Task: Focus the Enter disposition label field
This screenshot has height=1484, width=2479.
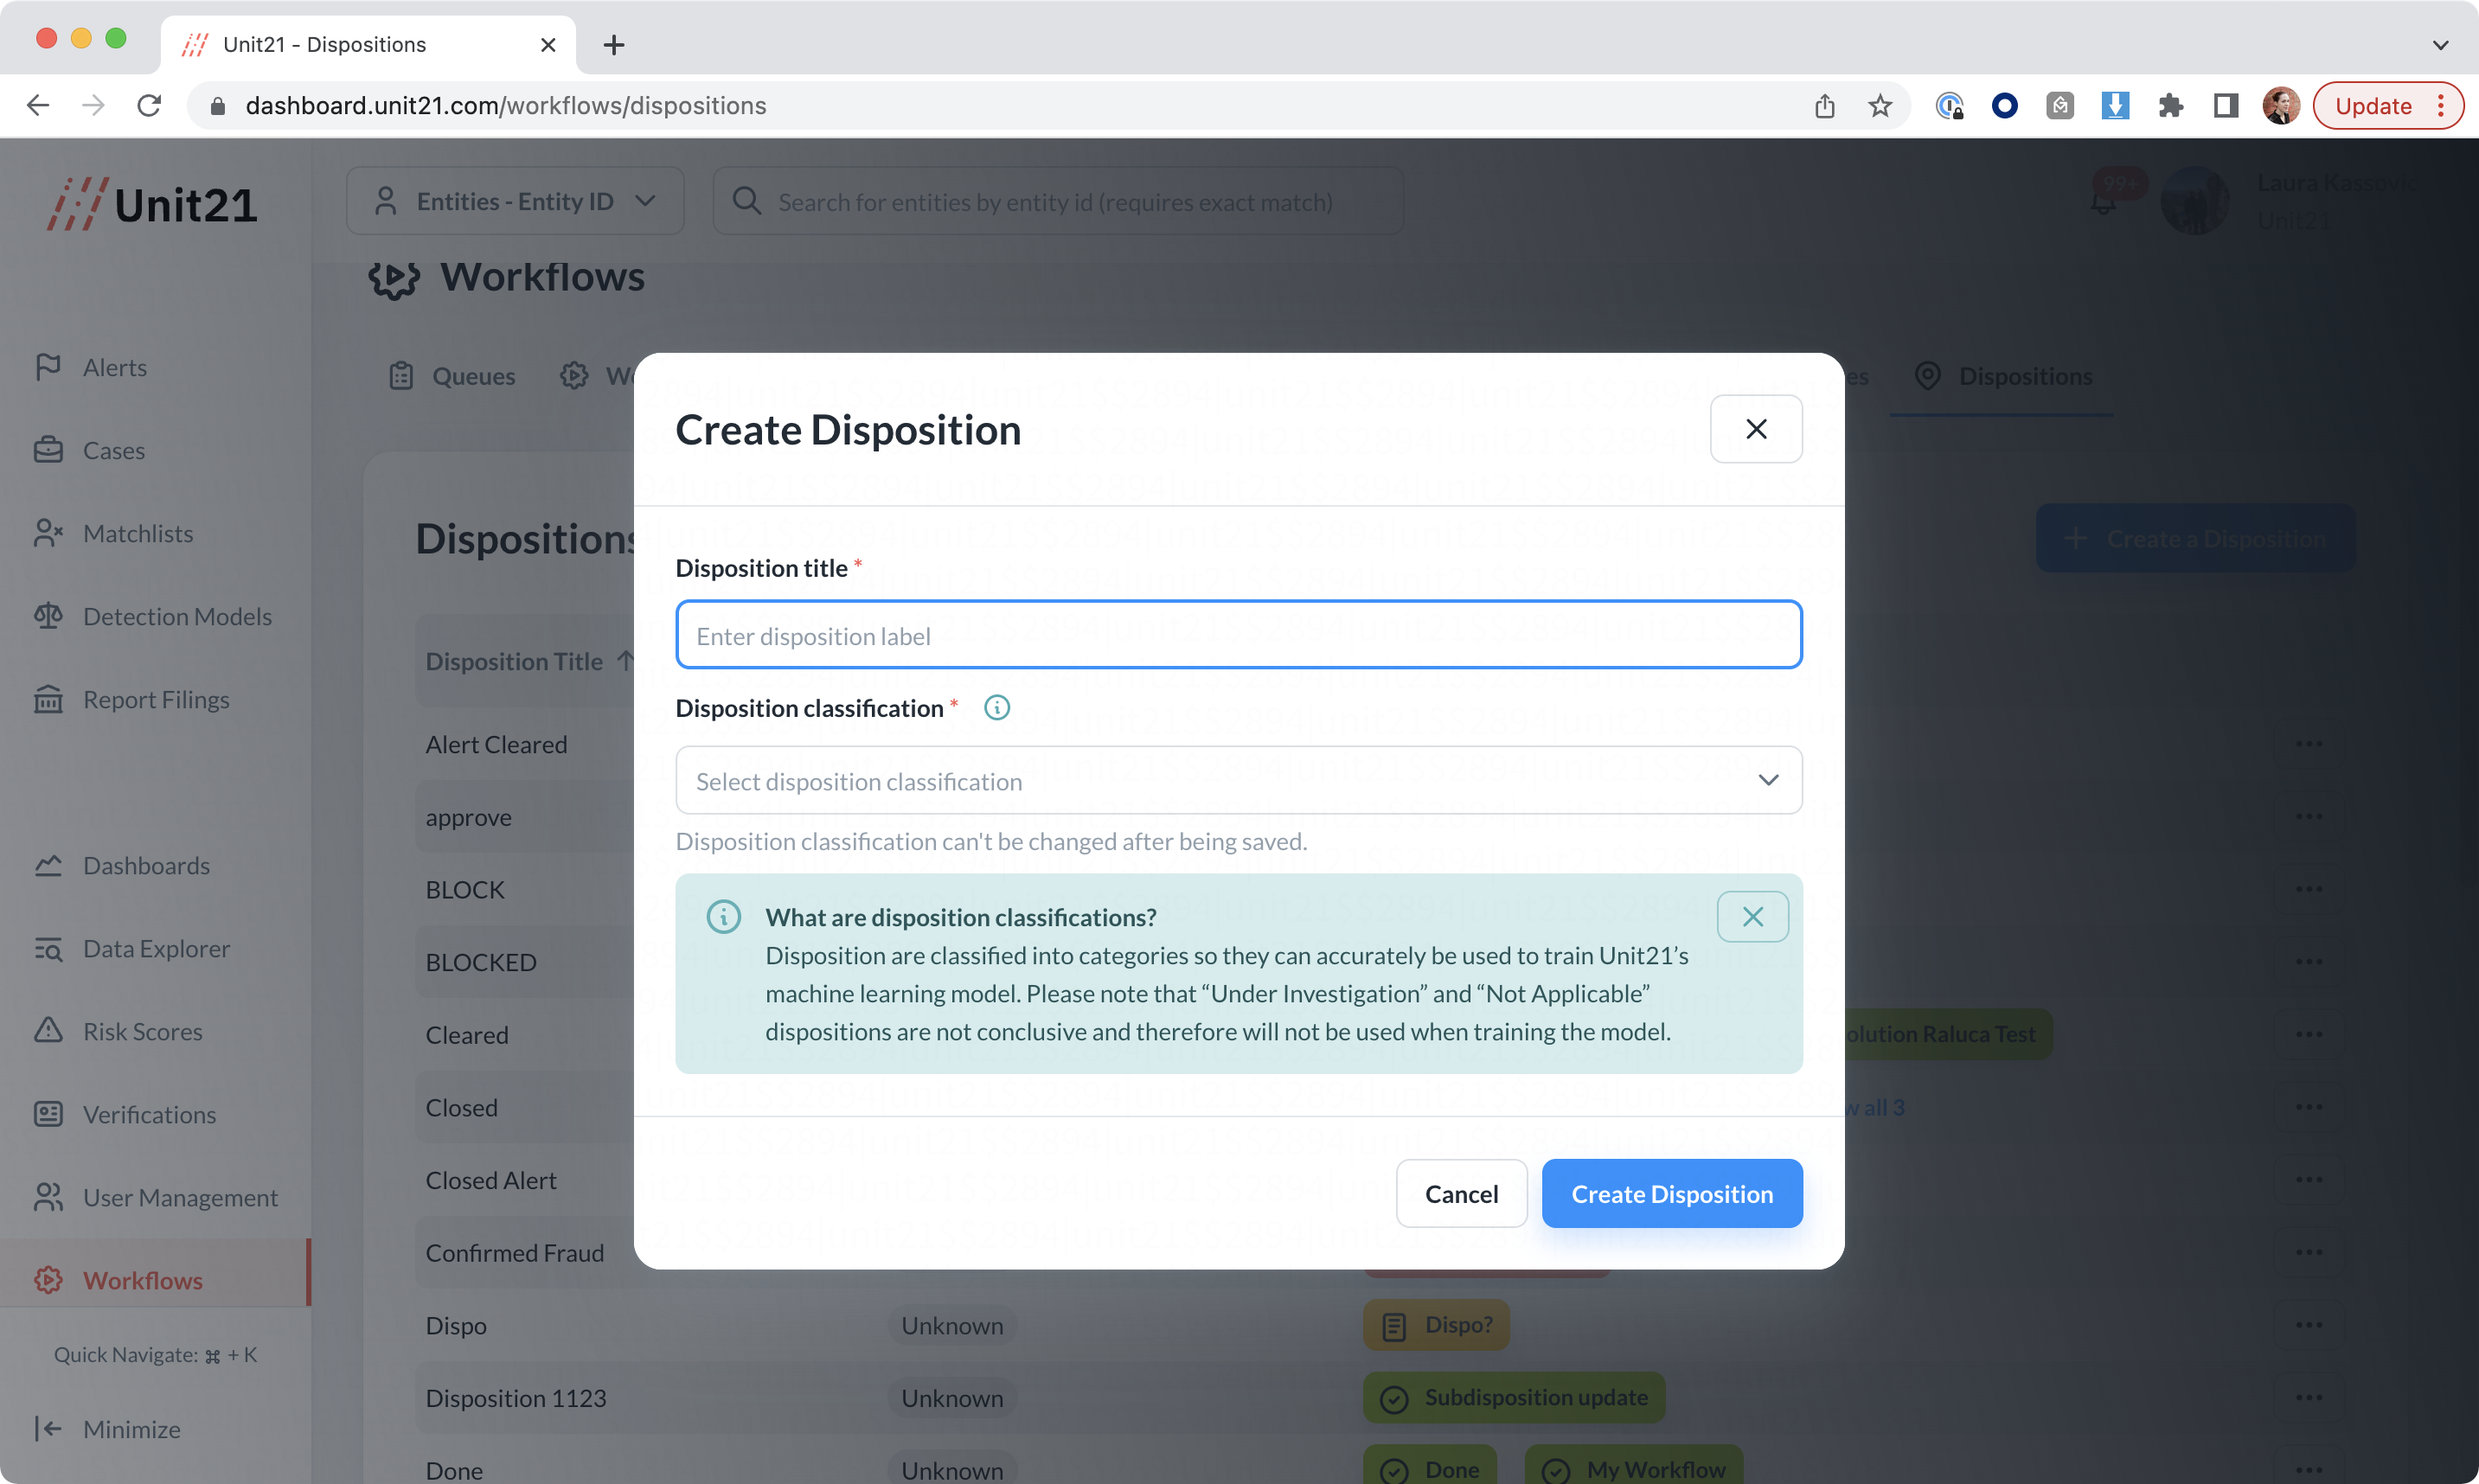Action: point(1238,635)
